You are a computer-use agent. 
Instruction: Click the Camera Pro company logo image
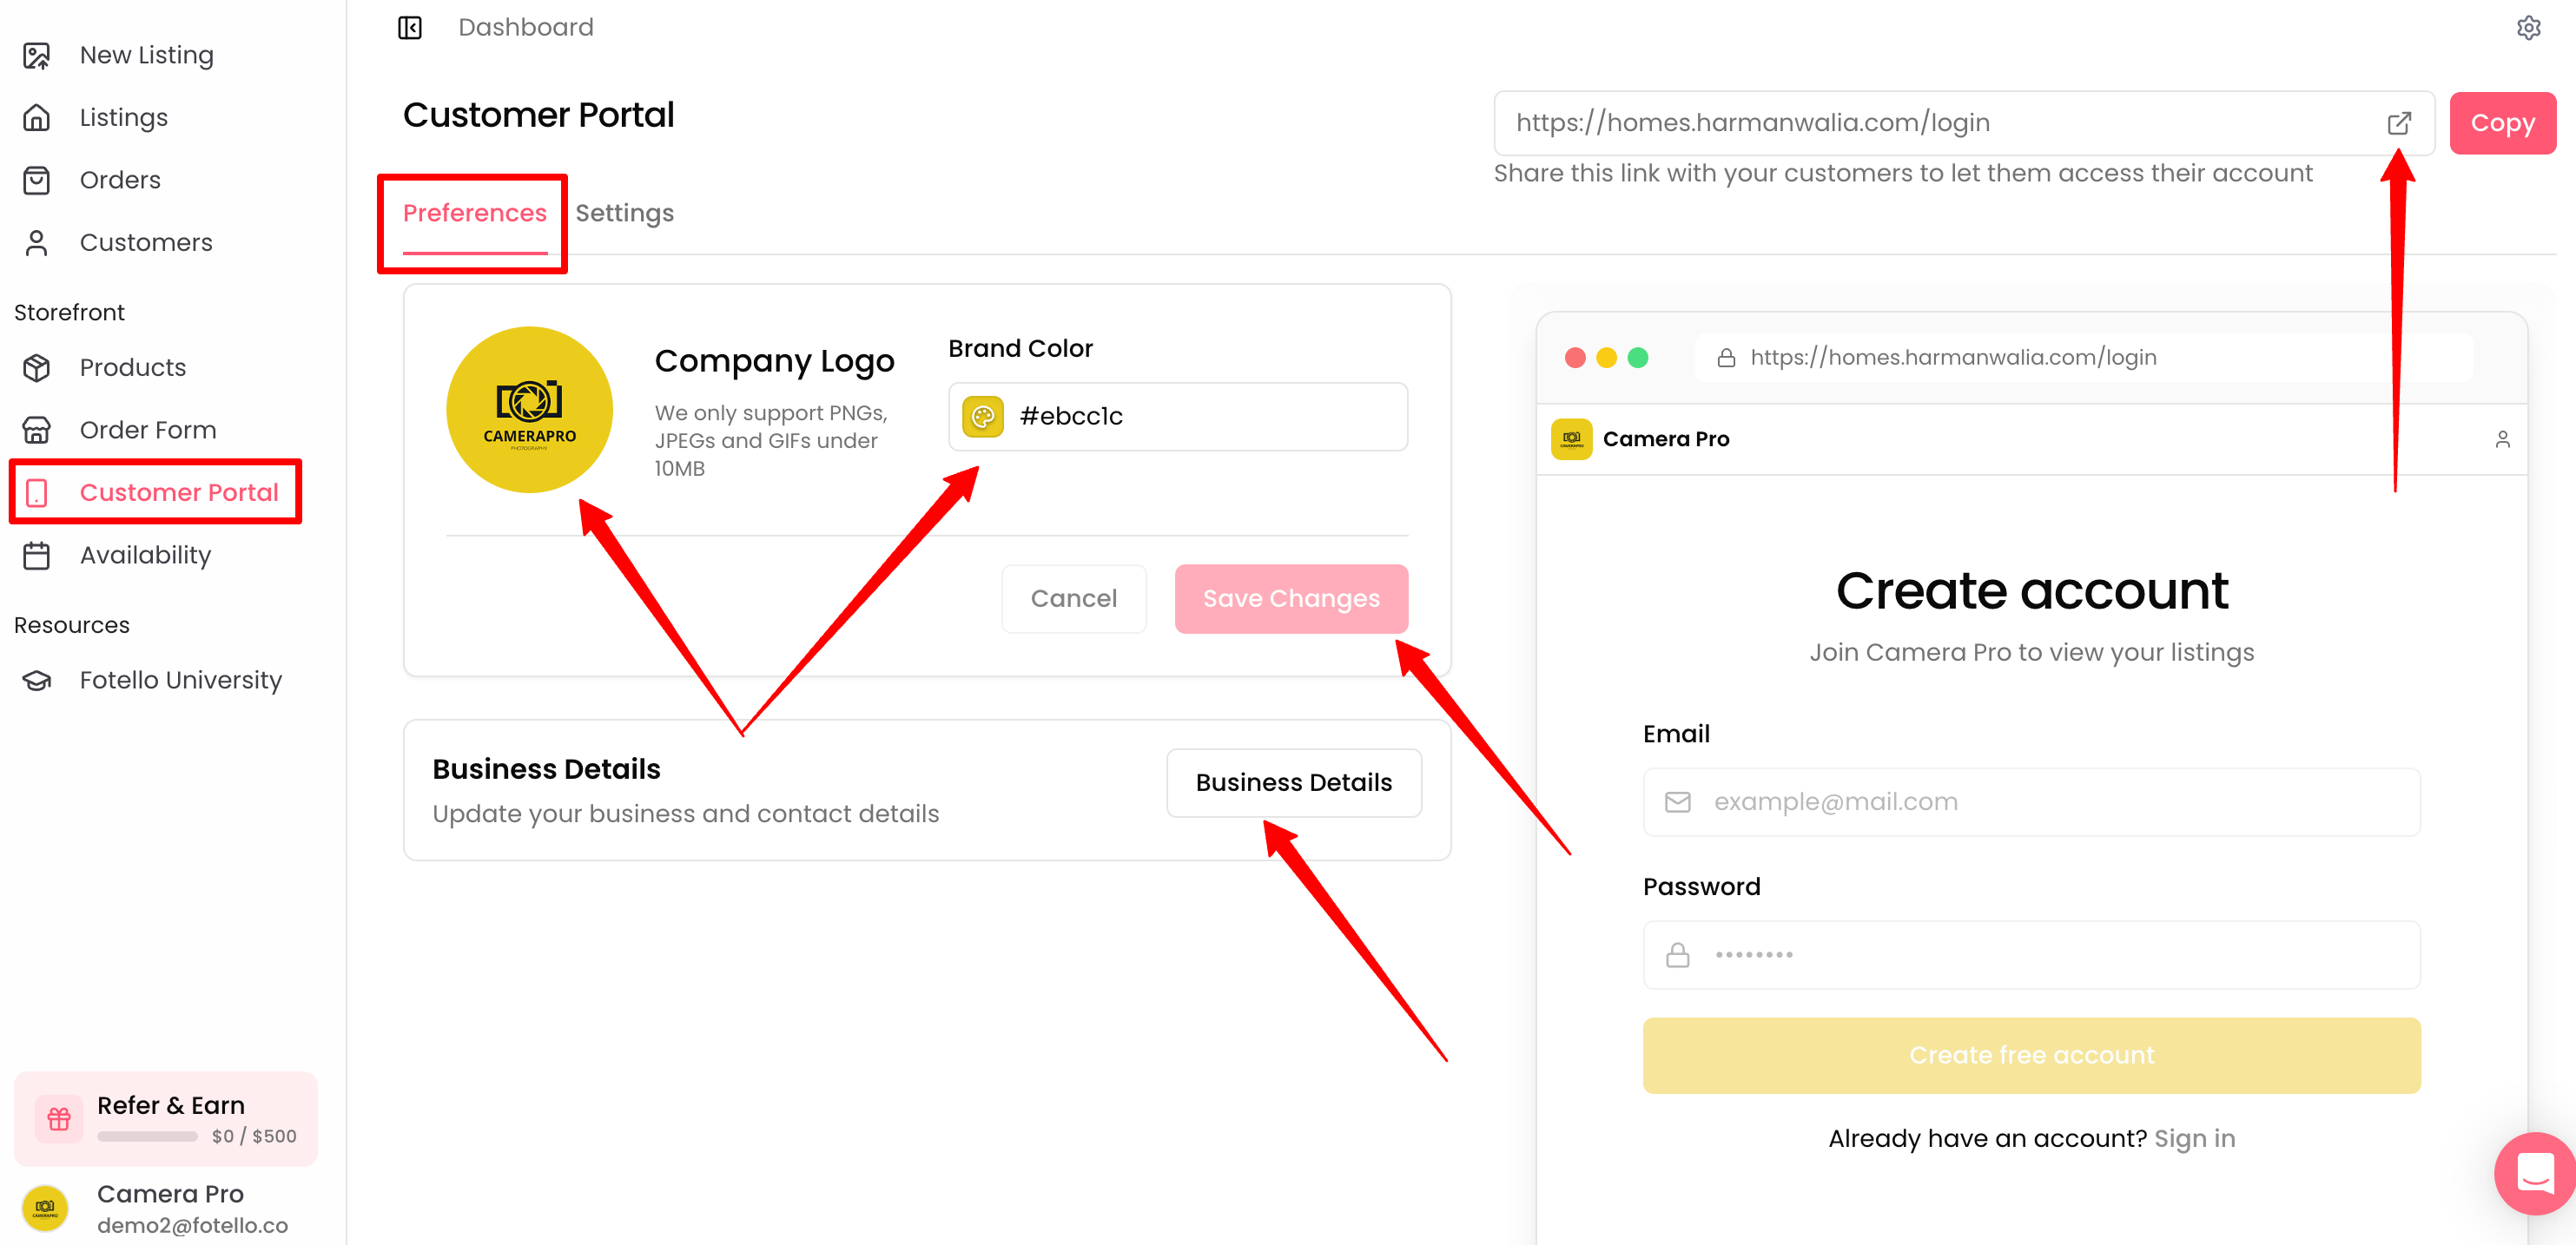pos(529,409)
